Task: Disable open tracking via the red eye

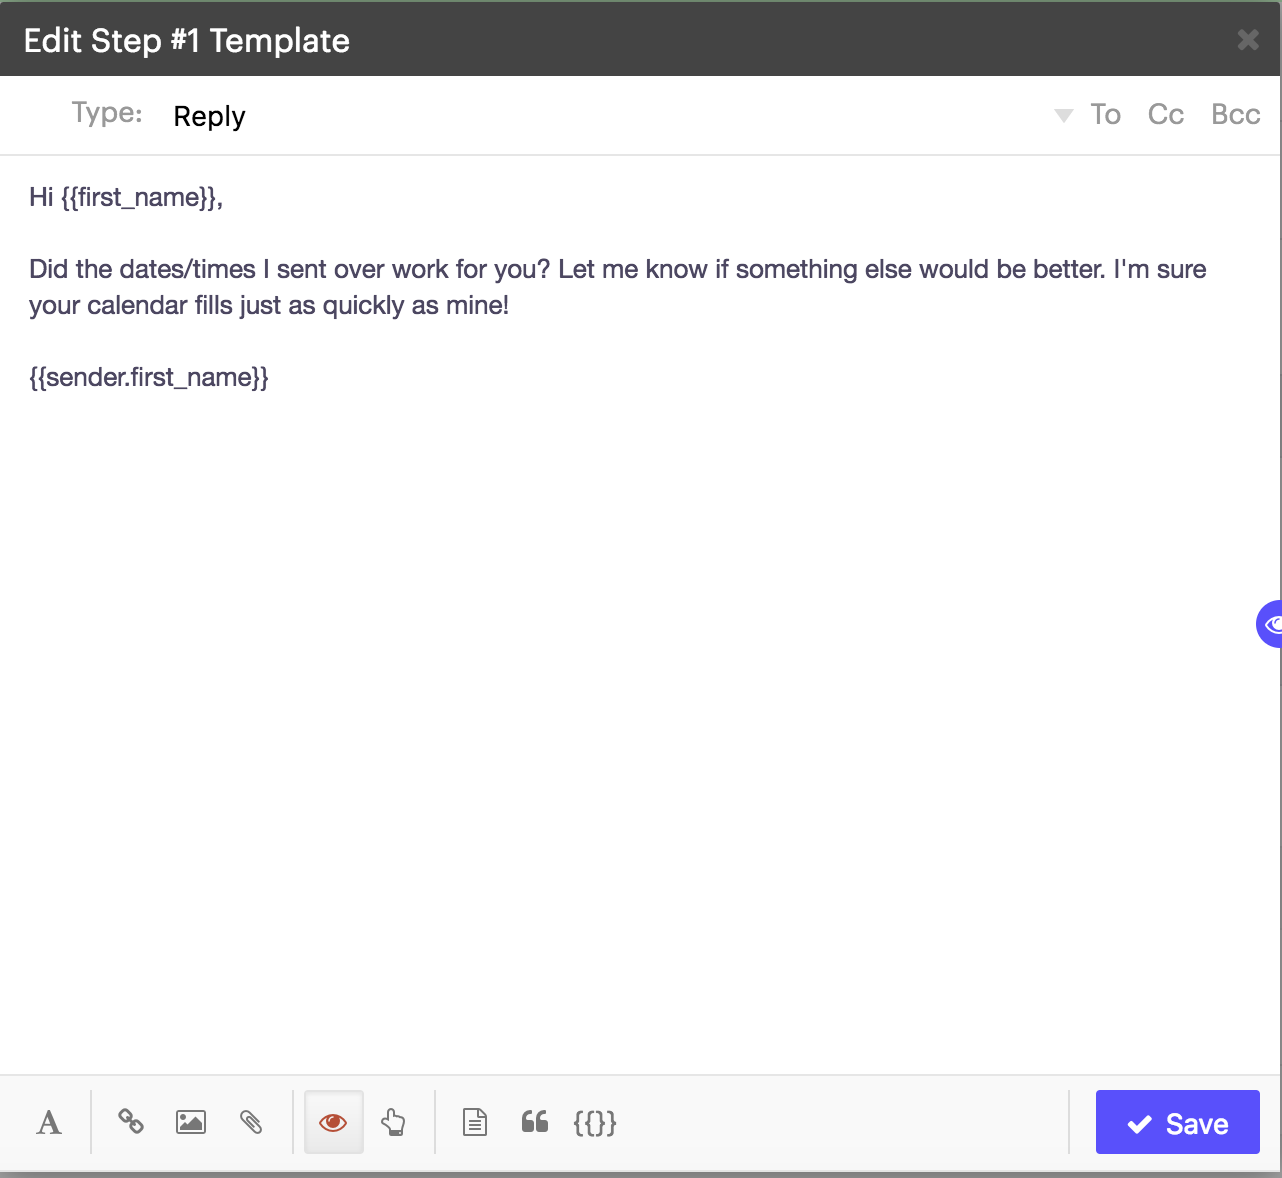Action: coord(333,1122)
